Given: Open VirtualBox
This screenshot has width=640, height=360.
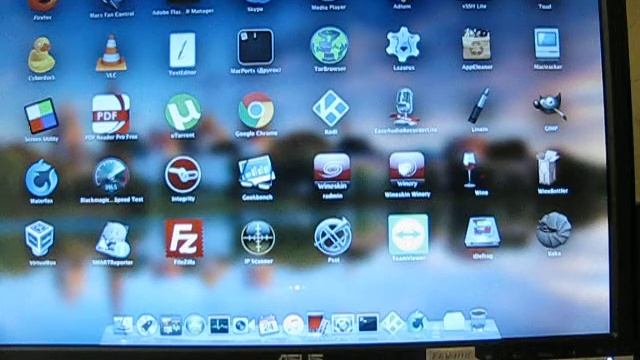Looking at the screenshot, I should (x=40, y=239).
